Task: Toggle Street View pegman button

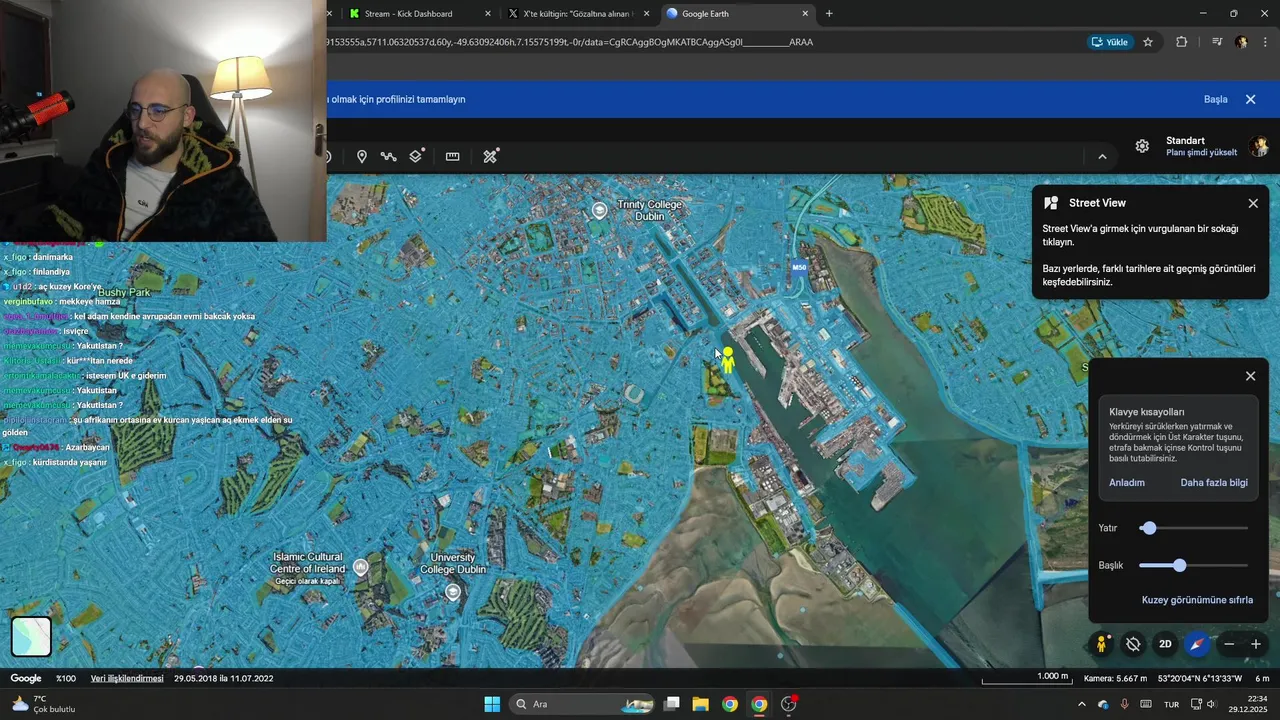Action: click(x=1101, y=644)
